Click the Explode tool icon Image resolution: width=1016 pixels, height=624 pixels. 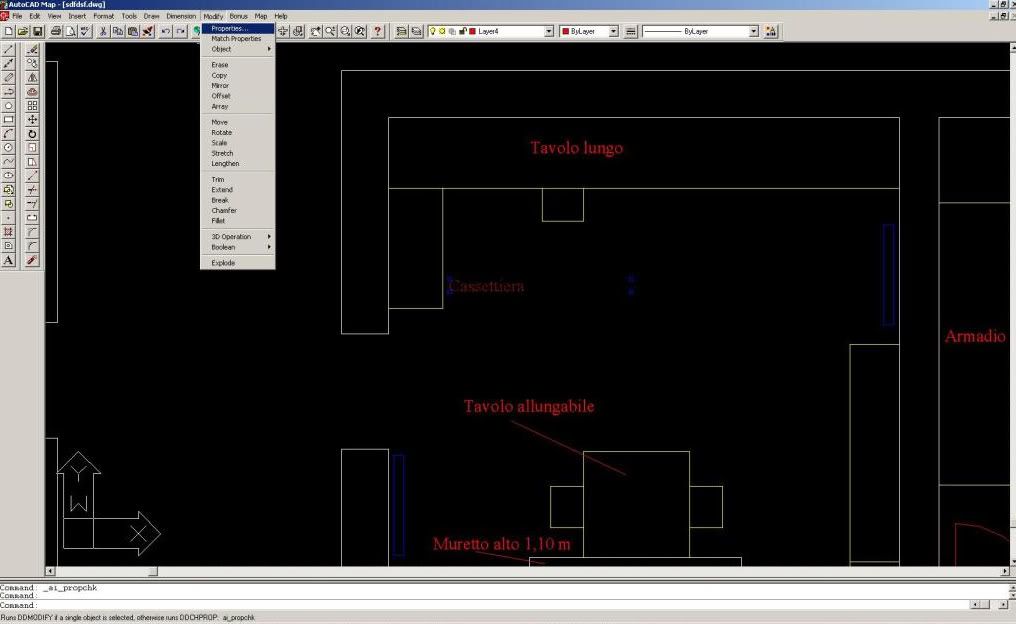tap(32, 260)
